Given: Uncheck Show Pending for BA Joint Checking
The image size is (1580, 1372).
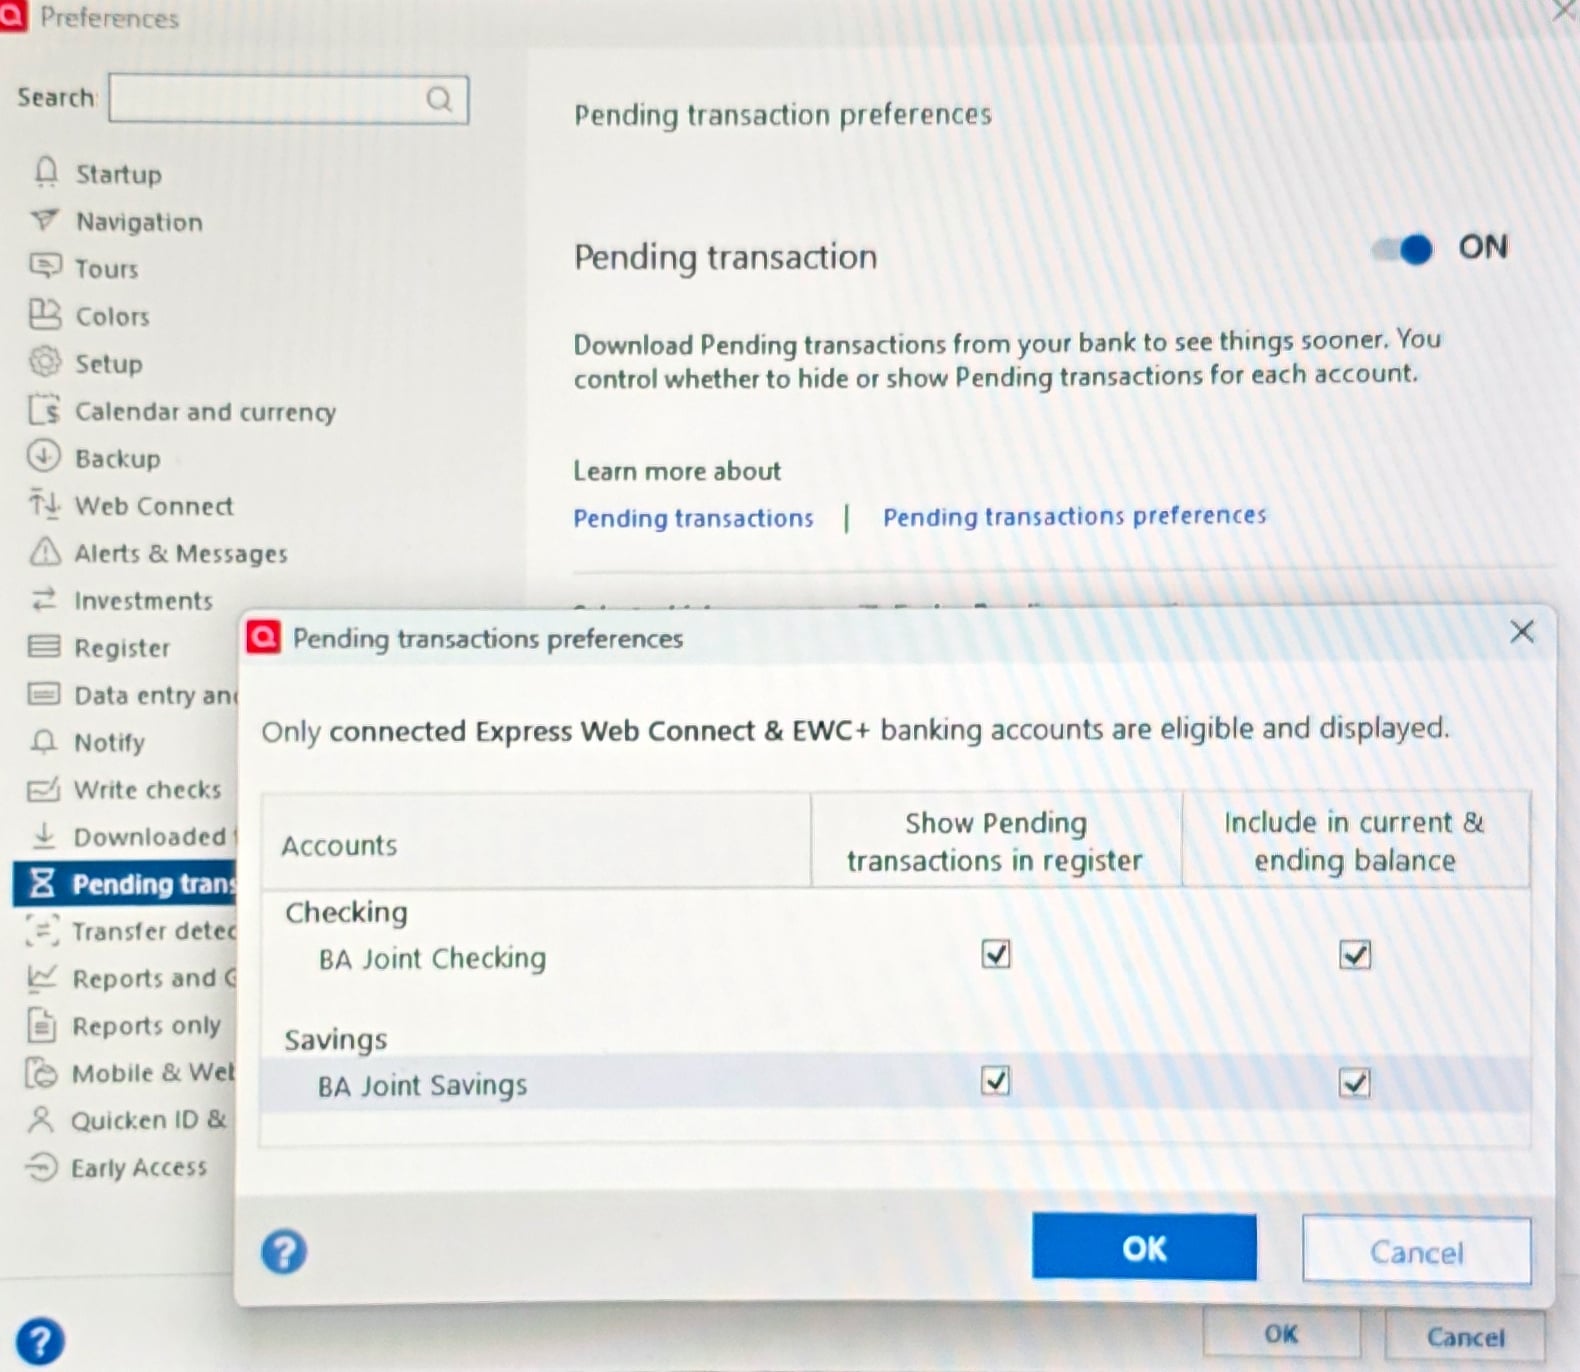Looking at the screenshot, I should 995,954.
